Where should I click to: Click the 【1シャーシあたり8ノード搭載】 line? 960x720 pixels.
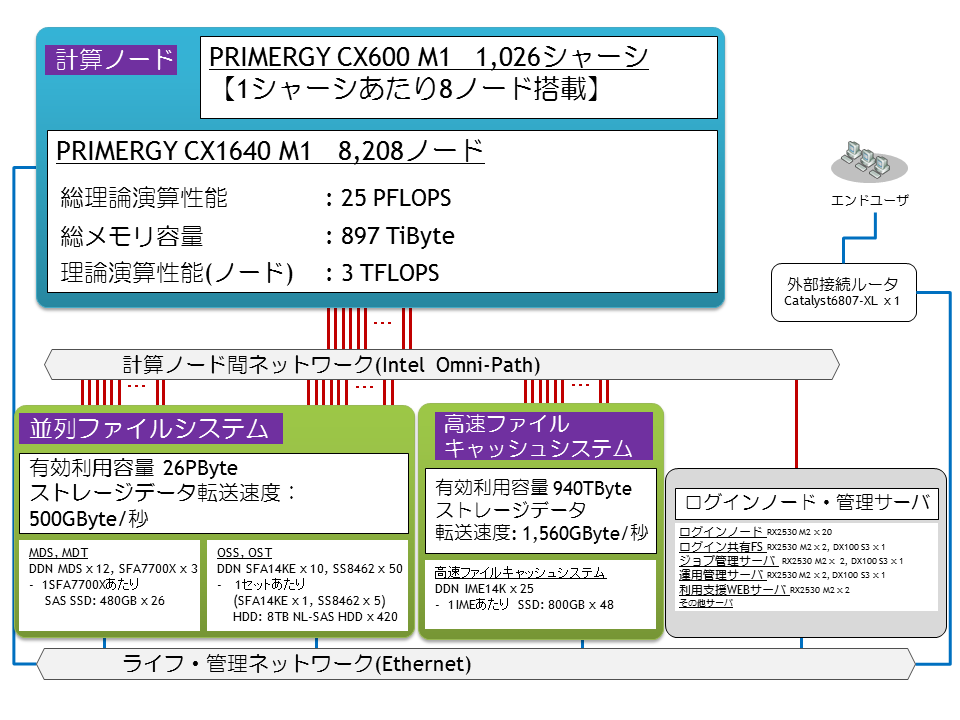(410, 89)
